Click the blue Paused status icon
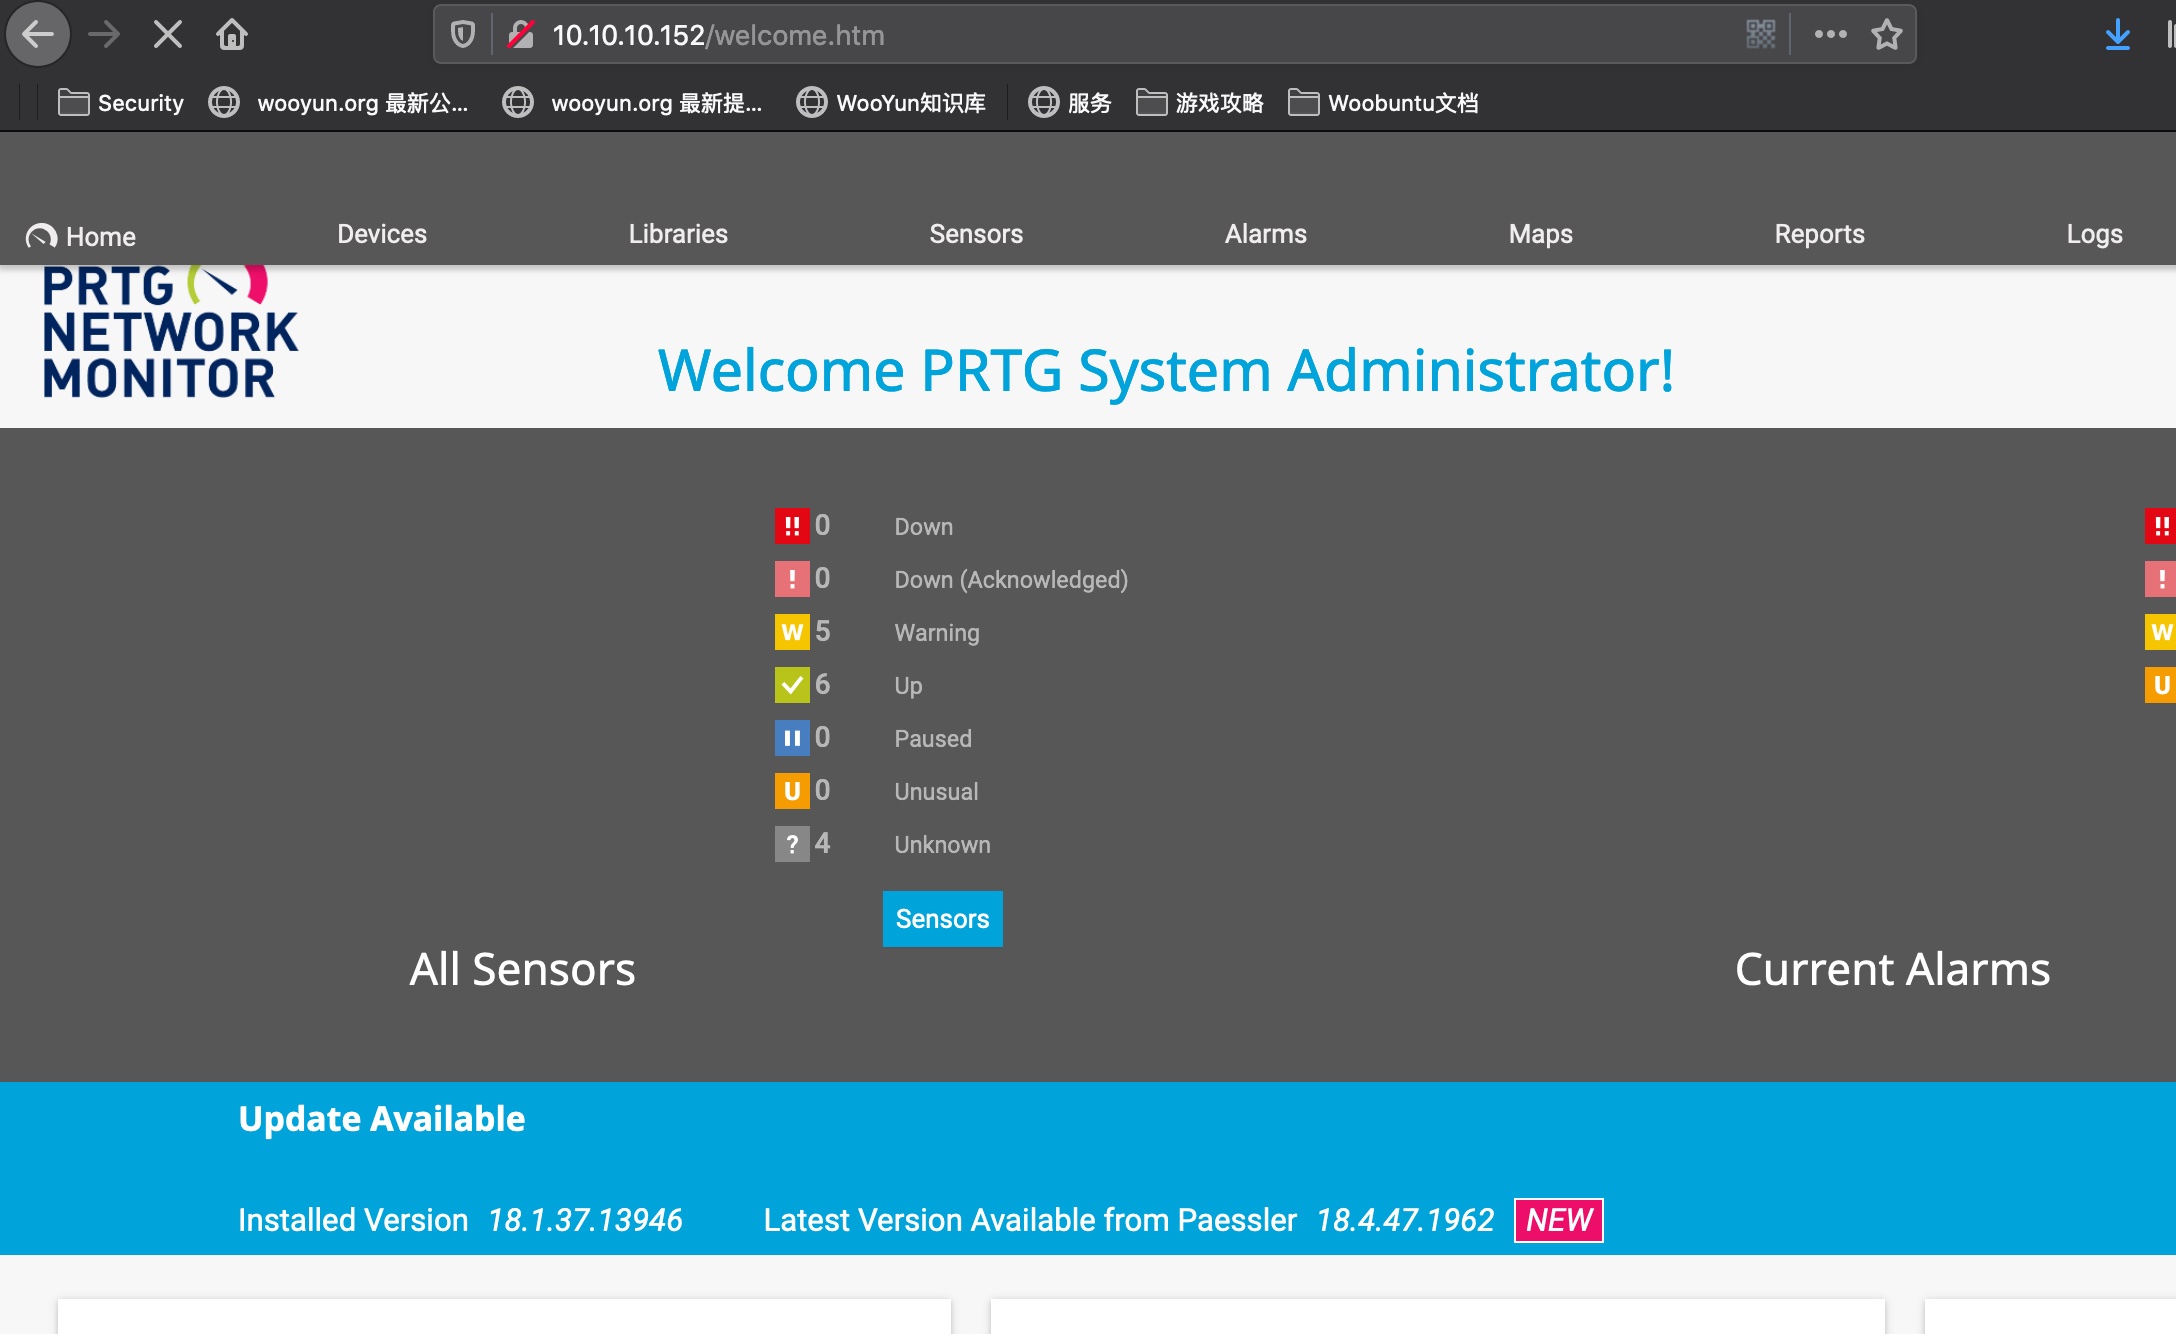This screenshot has height=1334, width=2176. tap(791, 738)
